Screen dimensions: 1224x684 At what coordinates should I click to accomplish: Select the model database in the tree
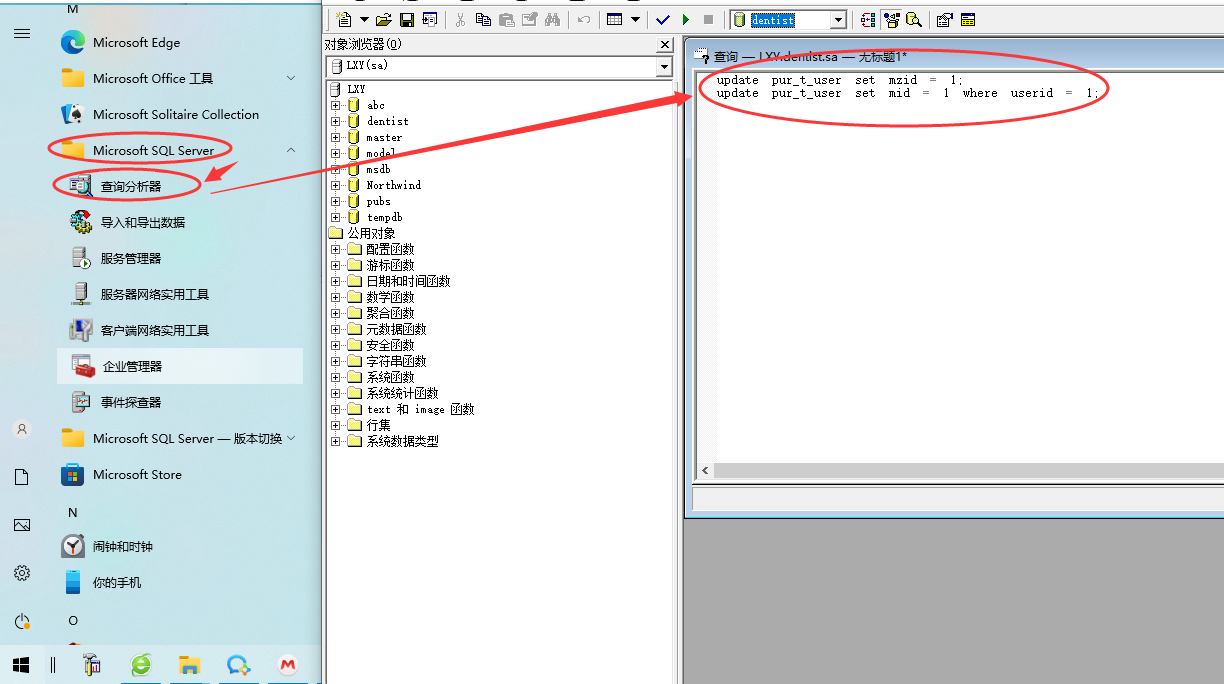pos(381,153)
